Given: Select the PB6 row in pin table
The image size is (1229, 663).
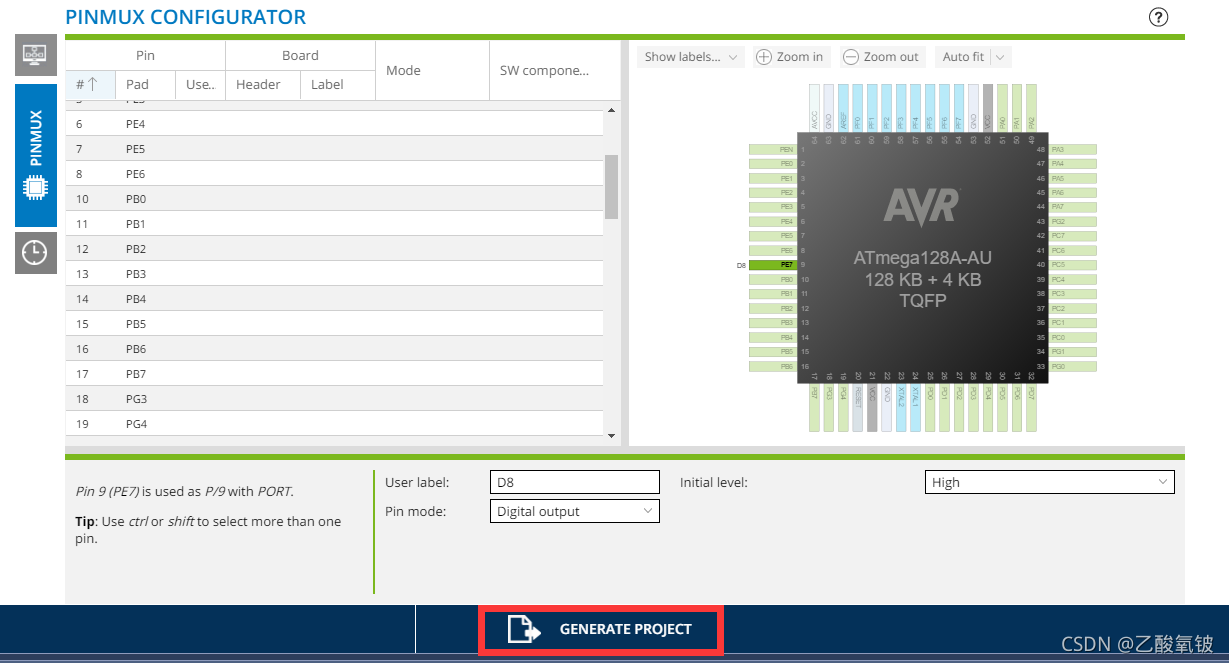Looking at the screenshot, I should click(x=334, y=349).
